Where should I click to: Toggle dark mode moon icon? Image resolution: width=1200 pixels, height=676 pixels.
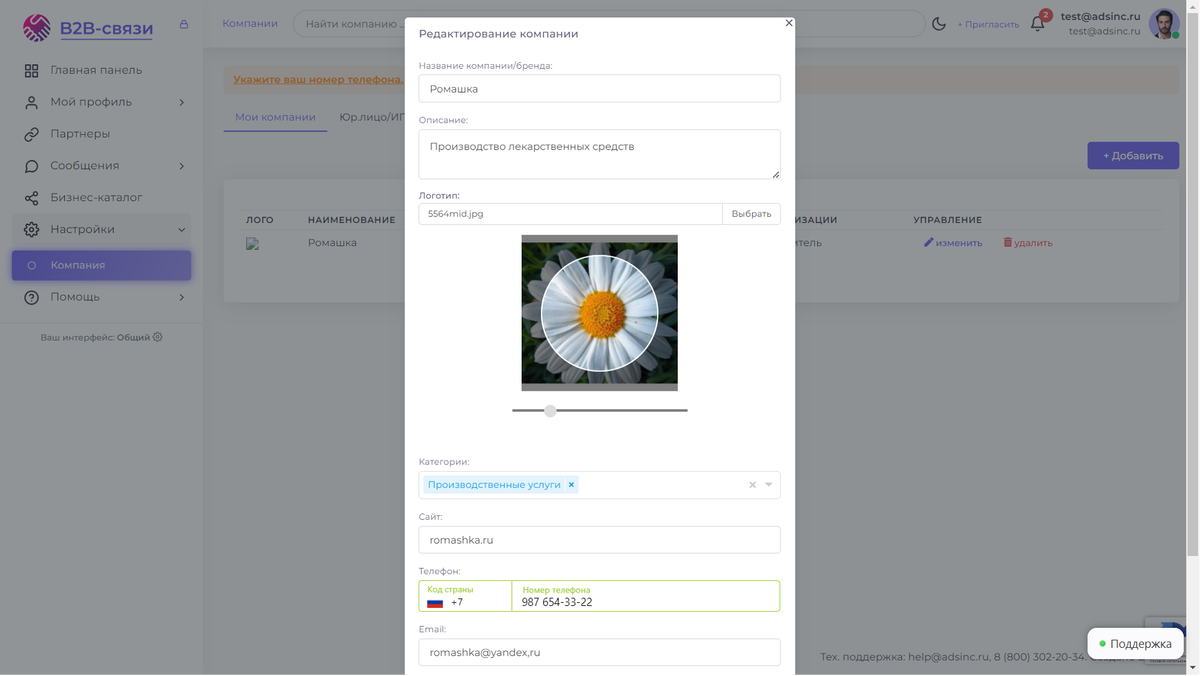pyautogui.click(x=939, y=24)
